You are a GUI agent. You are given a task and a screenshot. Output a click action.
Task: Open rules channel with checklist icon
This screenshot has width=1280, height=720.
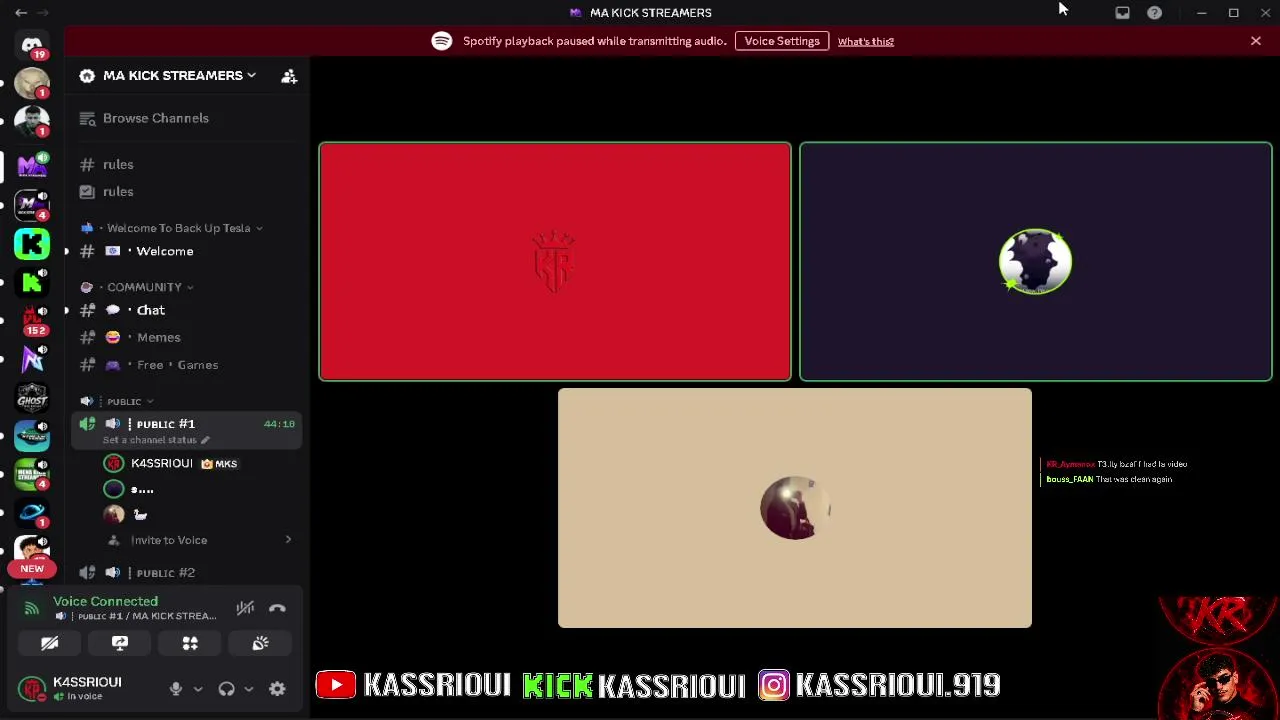(187, 191)
